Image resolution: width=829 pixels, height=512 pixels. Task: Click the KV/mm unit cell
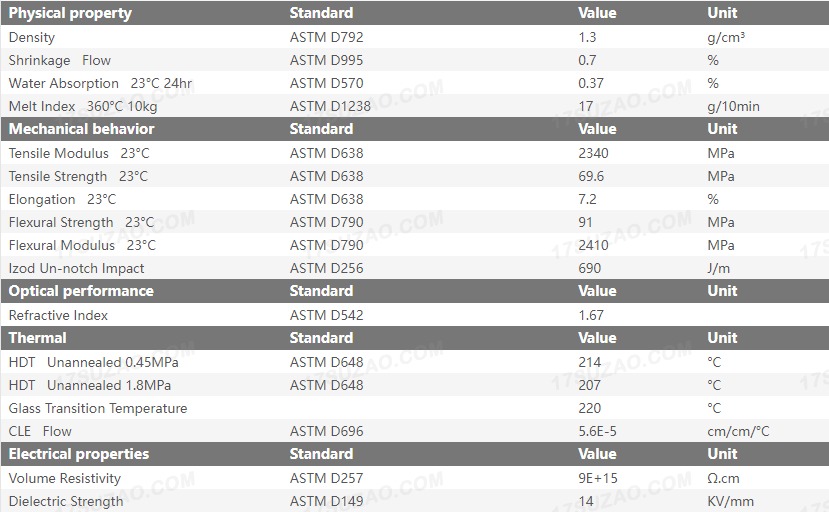pos(730,501)
